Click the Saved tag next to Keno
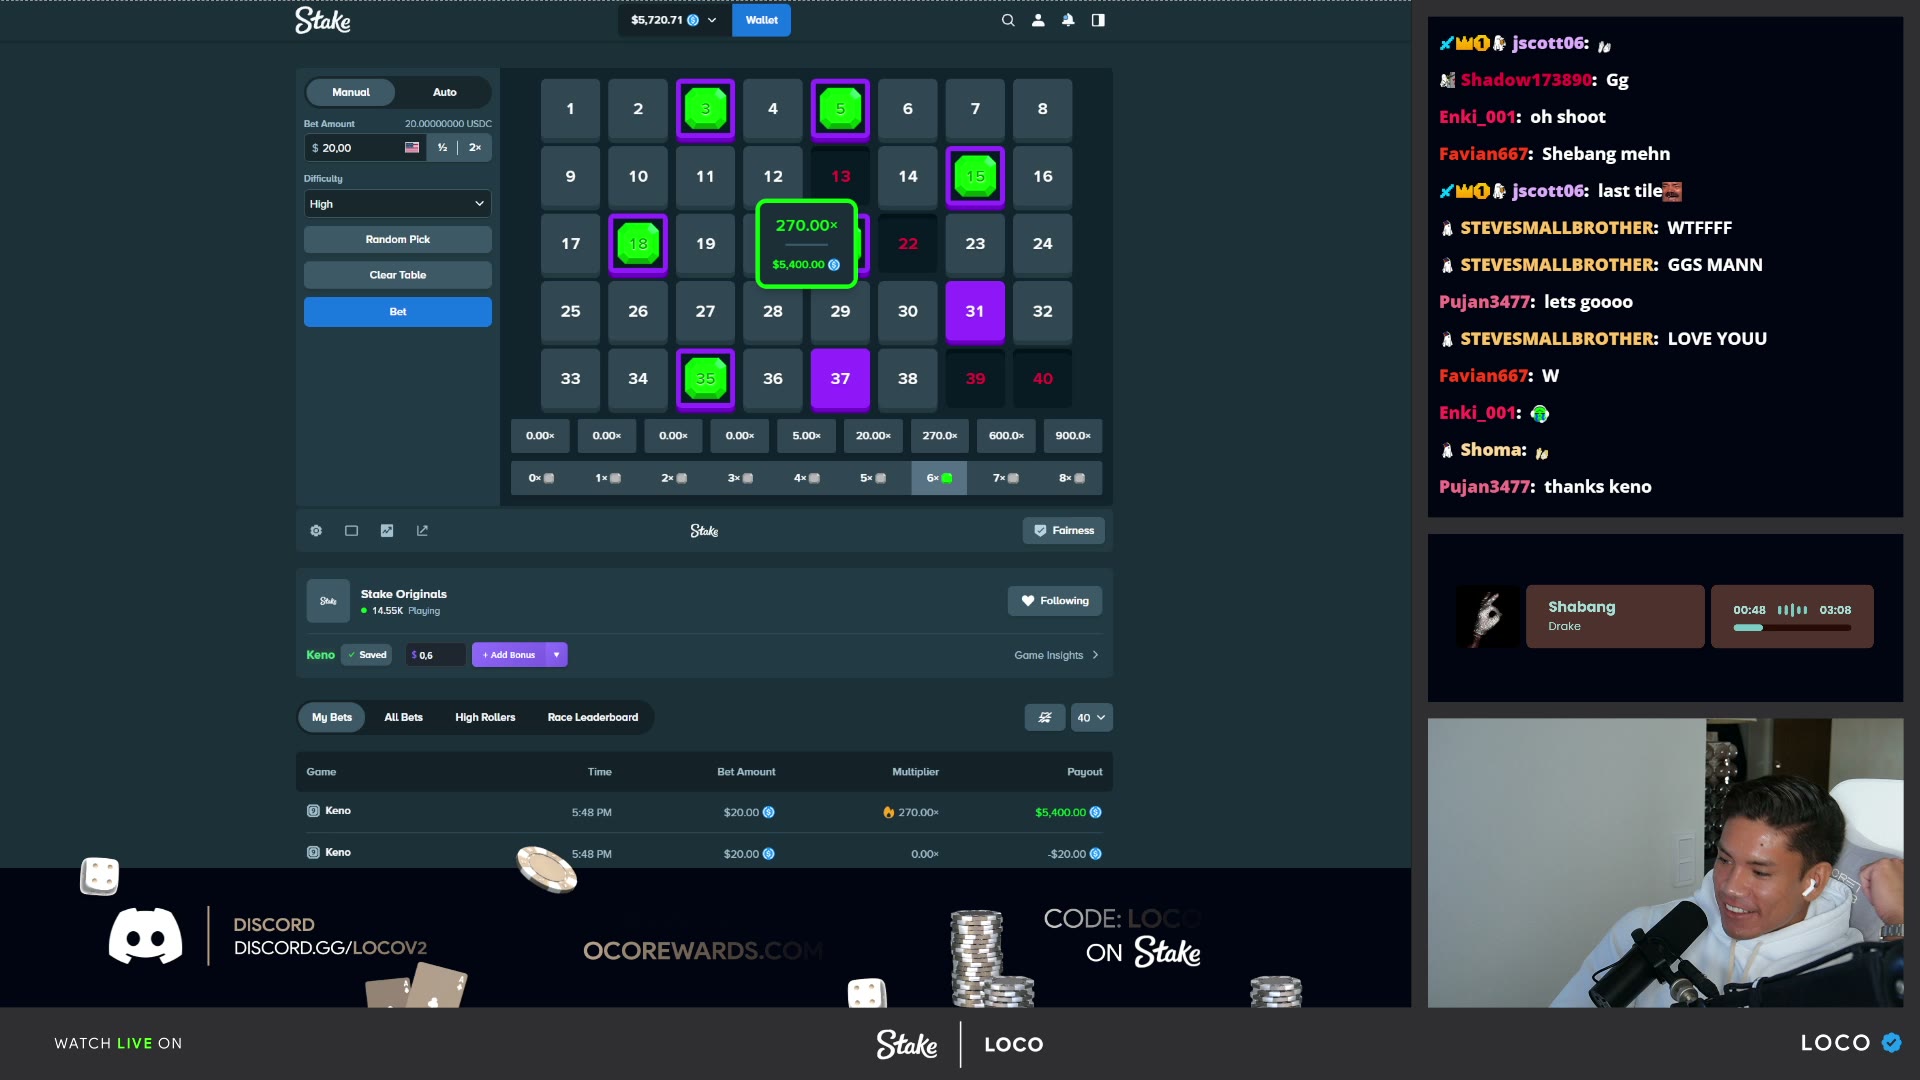This screenshot has height=1080, width=1920. click(367, 655)
